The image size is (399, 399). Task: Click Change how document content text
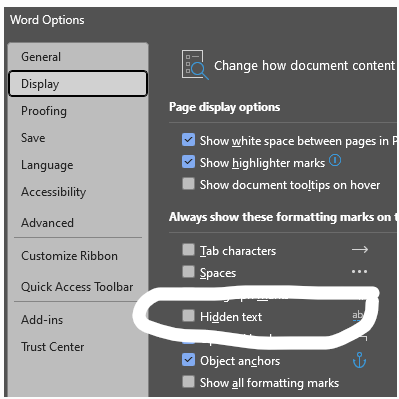click(304, 66)
